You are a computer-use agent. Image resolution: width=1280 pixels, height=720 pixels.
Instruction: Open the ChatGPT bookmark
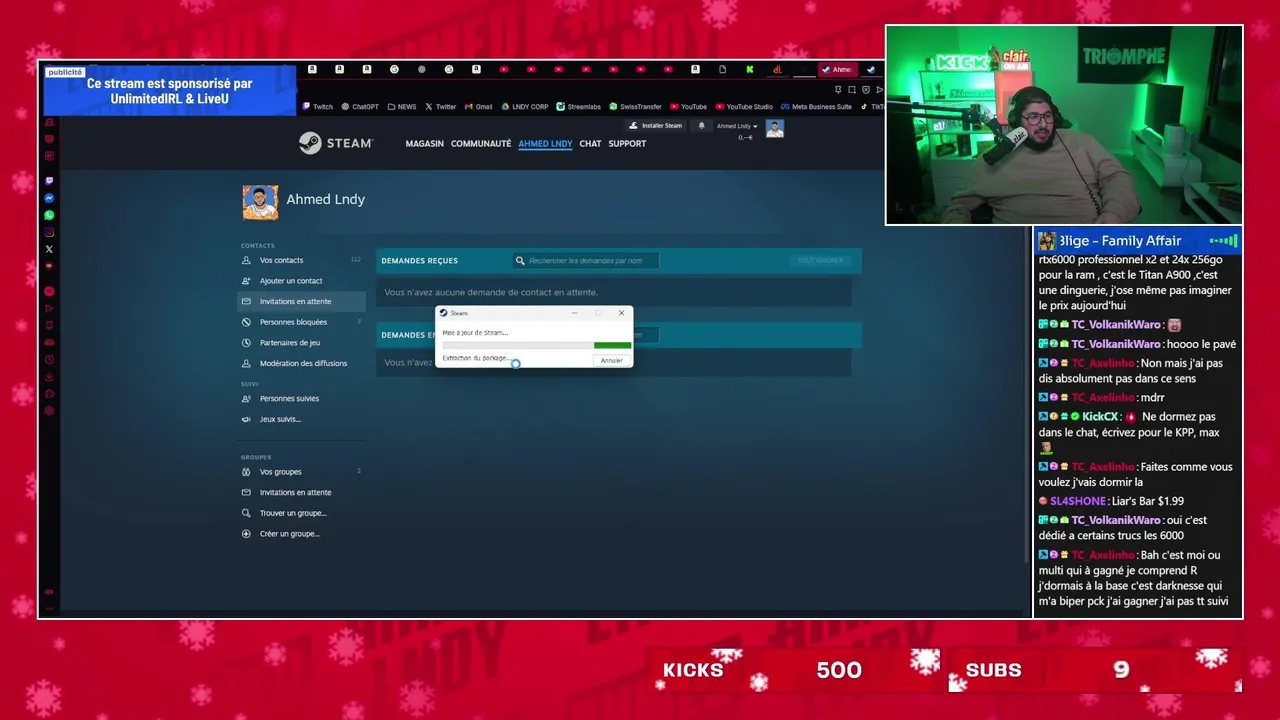point(360,106)
